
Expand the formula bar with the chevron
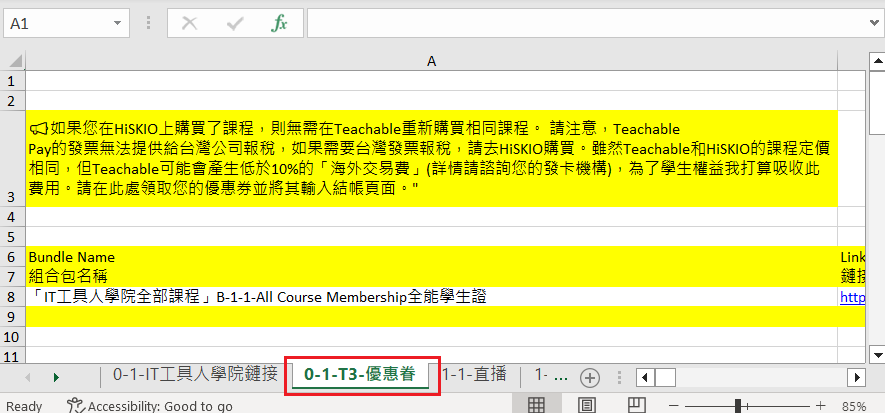(x=875, y=23)
